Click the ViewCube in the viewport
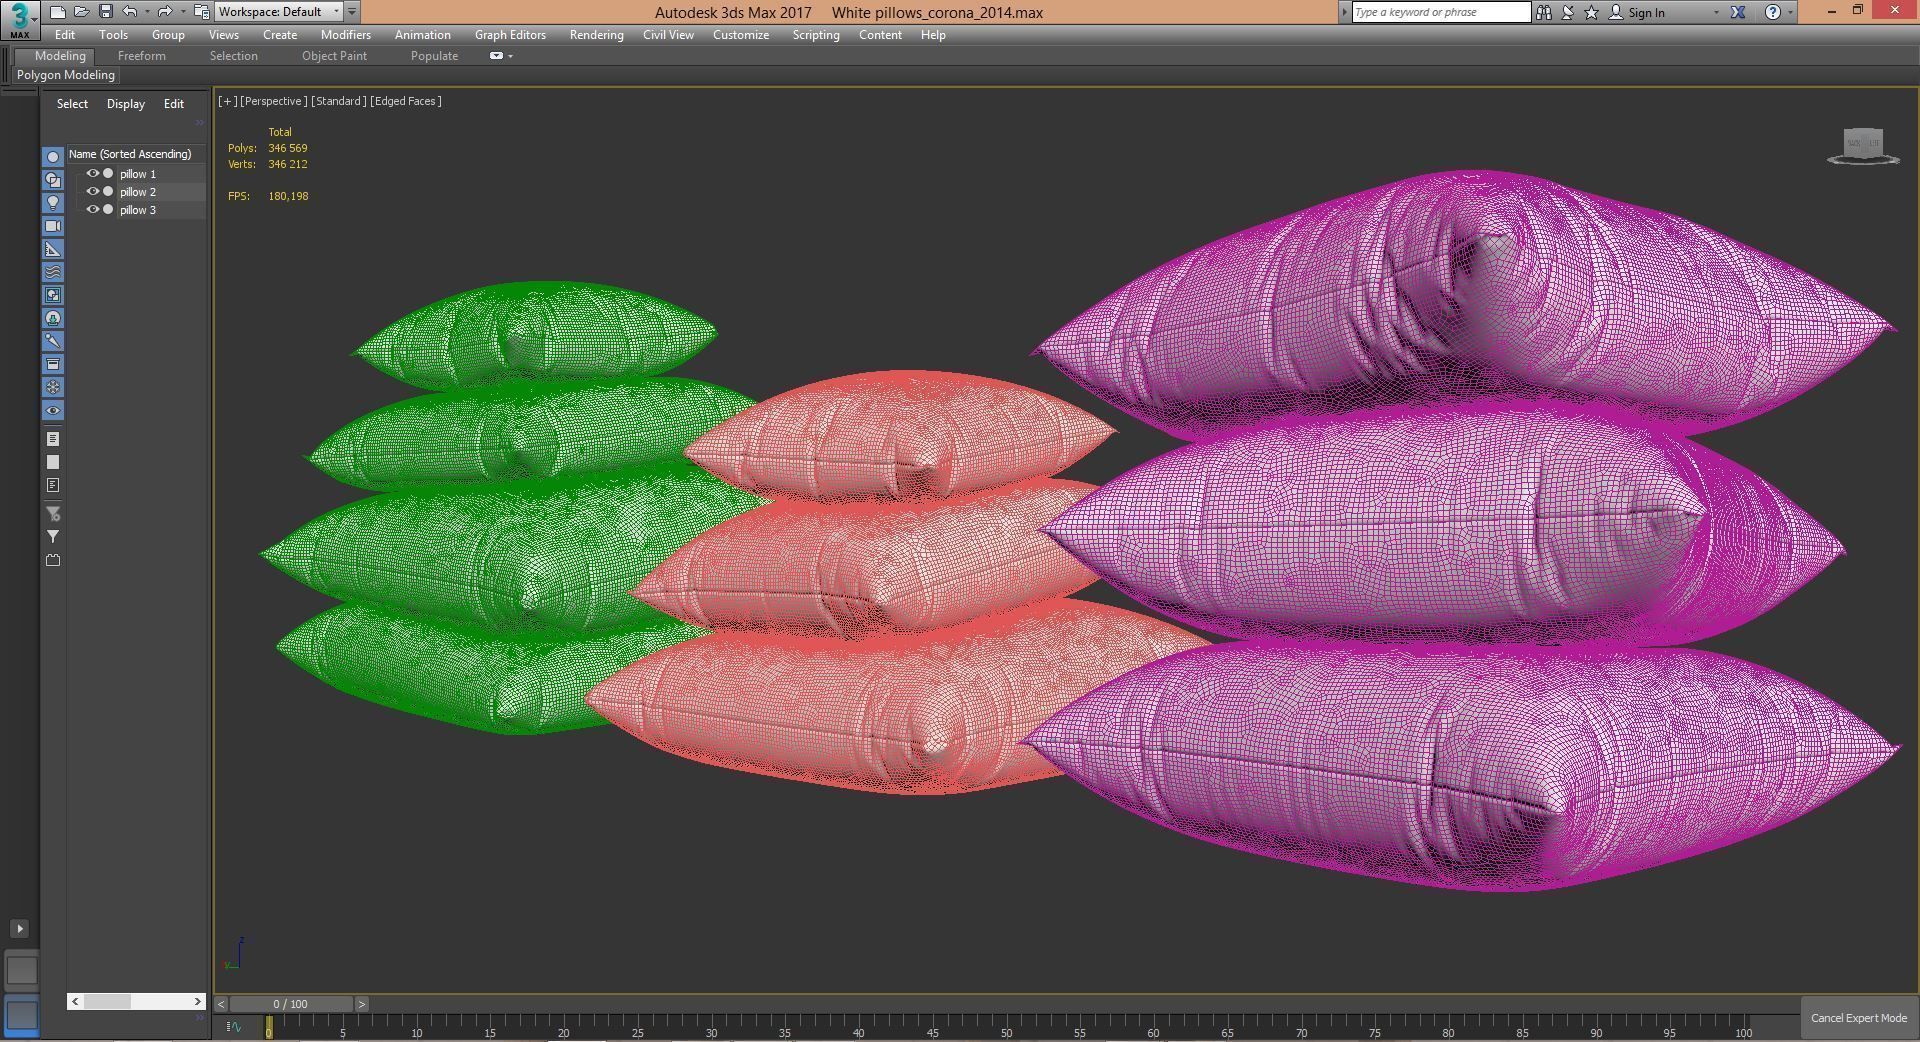Viewport: 1920px width, 1042px height. (x=1863, y=146)
